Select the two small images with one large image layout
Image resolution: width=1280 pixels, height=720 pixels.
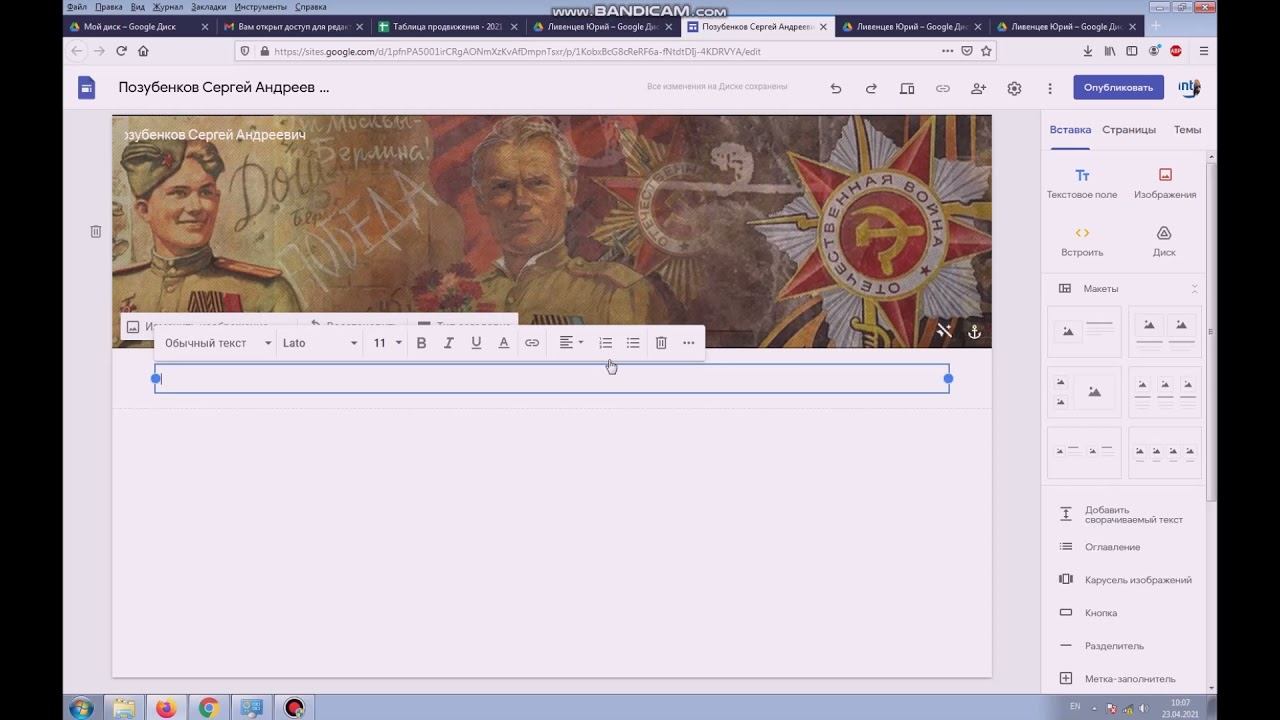(x=1084, y=392)
